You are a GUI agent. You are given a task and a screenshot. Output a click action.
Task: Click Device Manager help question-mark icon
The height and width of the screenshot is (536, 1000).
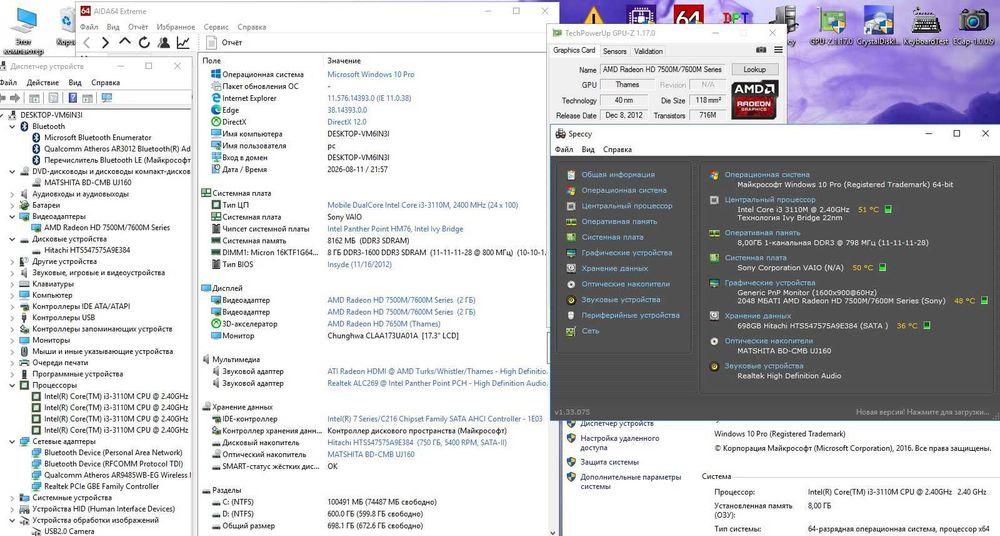tap(73, 98)
